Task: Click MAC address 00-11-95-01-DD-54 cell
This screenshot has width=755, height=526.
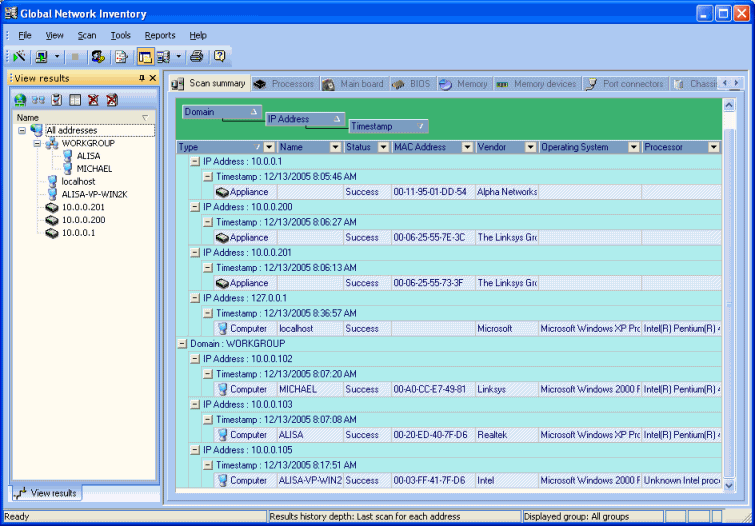Action: click(x=434, y=192)
